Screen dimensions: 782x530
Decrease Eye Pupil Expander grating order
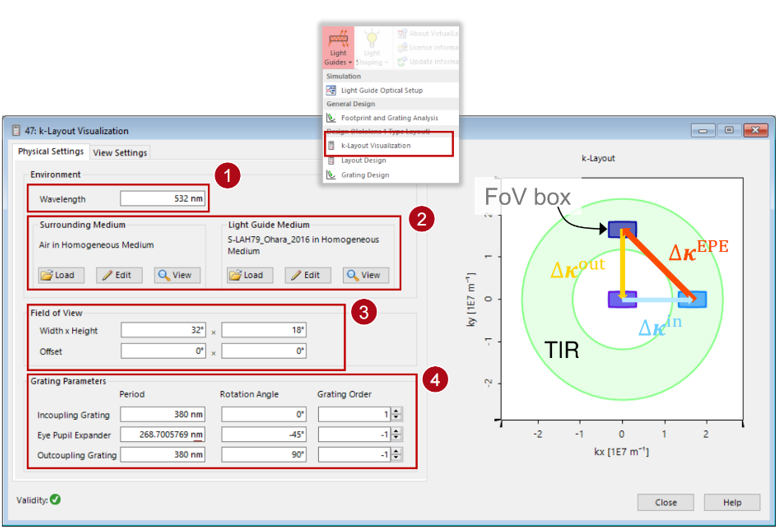[396, 438]
